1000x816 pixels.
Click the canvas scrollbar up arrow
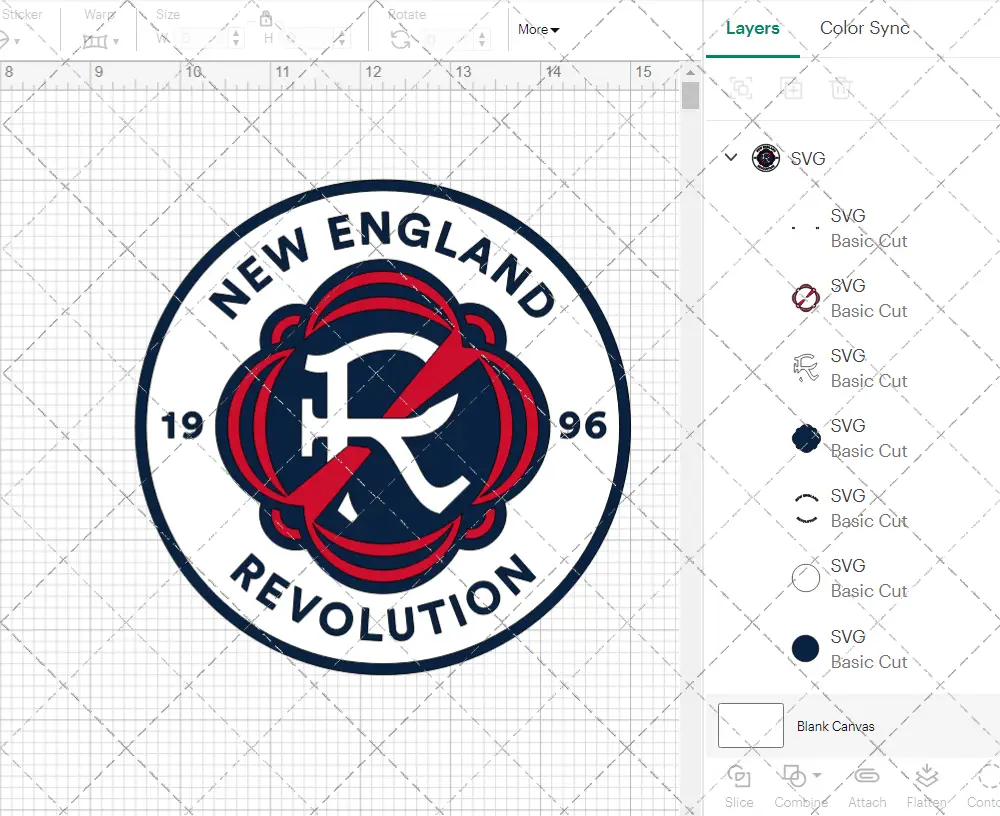click(690, 72)
